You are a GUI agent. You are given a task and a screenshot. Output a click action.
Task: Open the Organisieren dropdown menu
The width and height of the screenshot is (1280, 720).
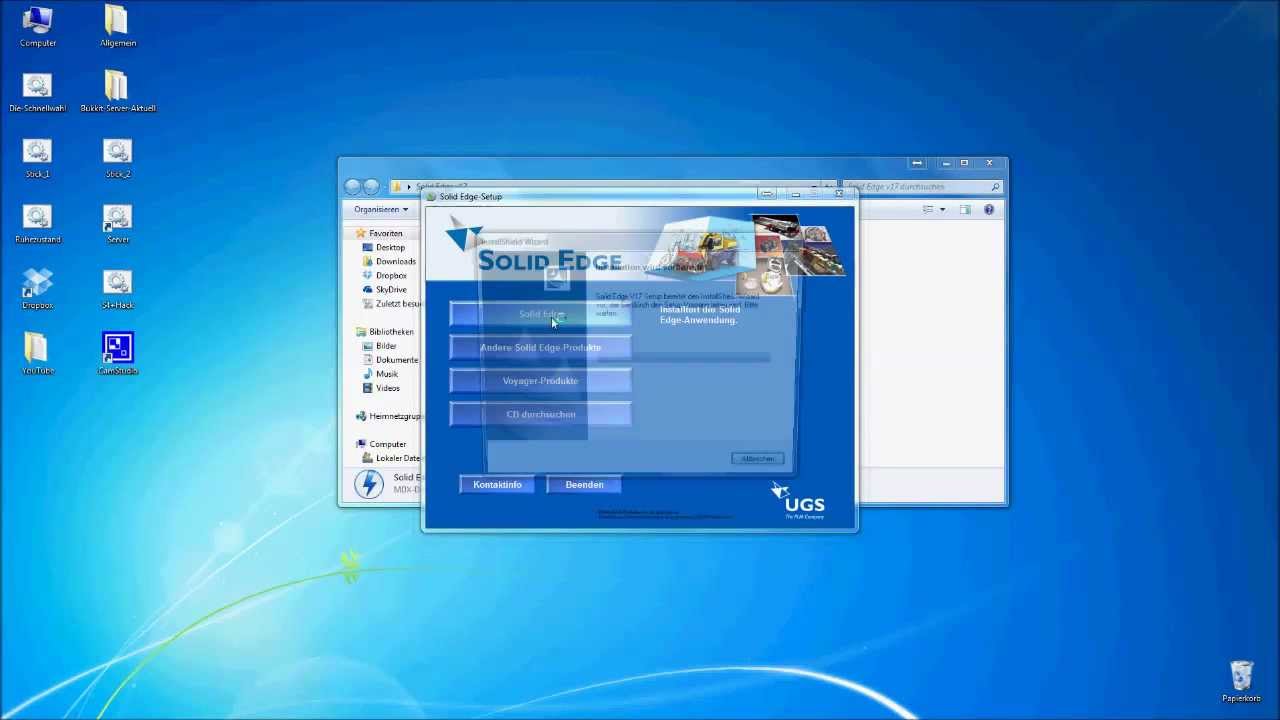[x=381, y=209]
